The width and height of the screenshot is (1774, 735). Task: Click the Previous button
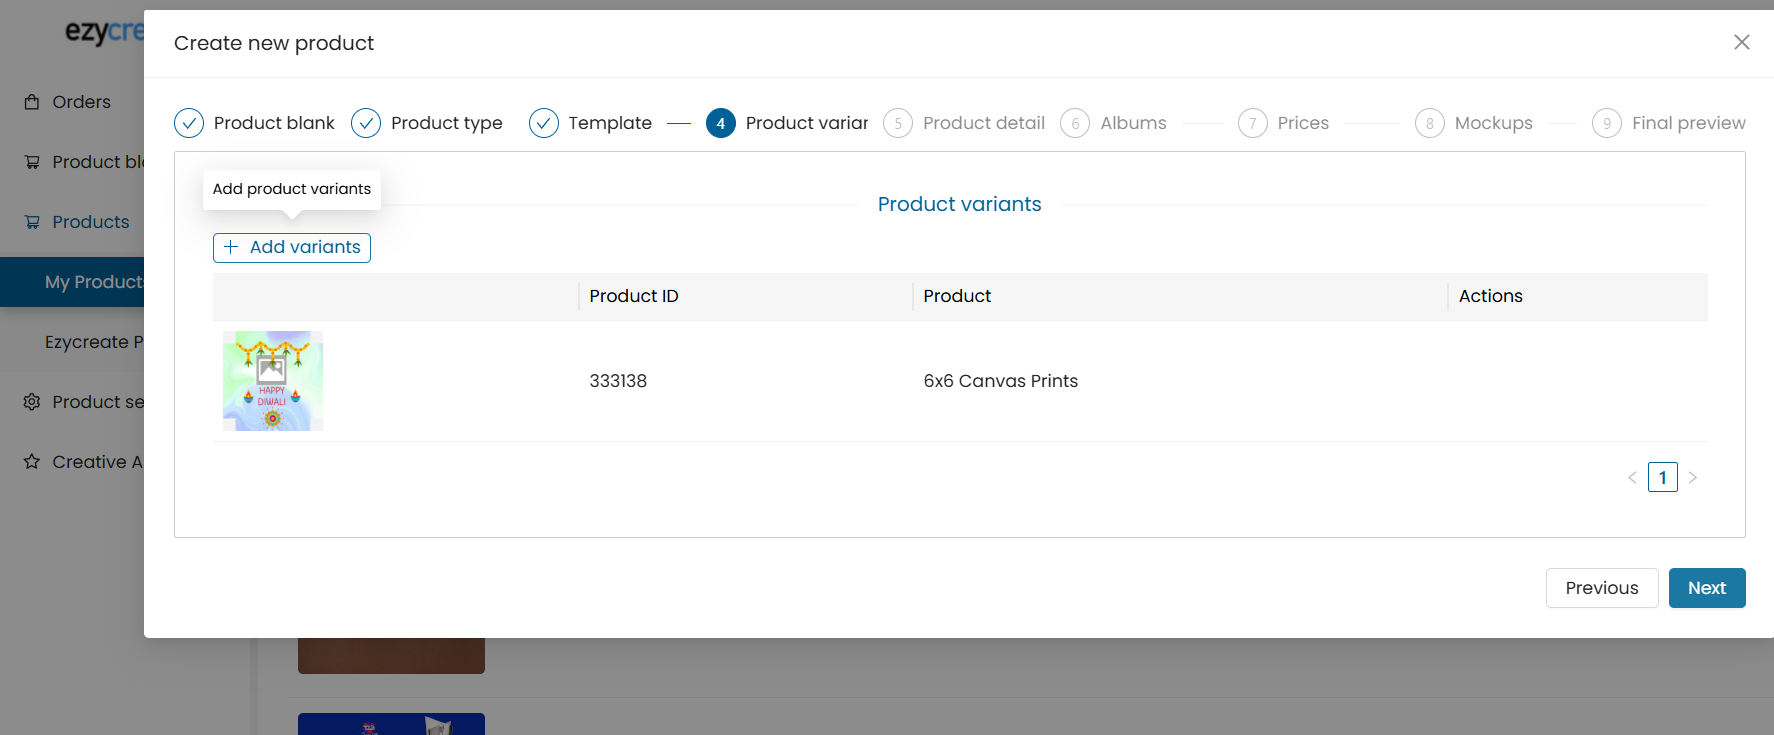point(1602,588)
